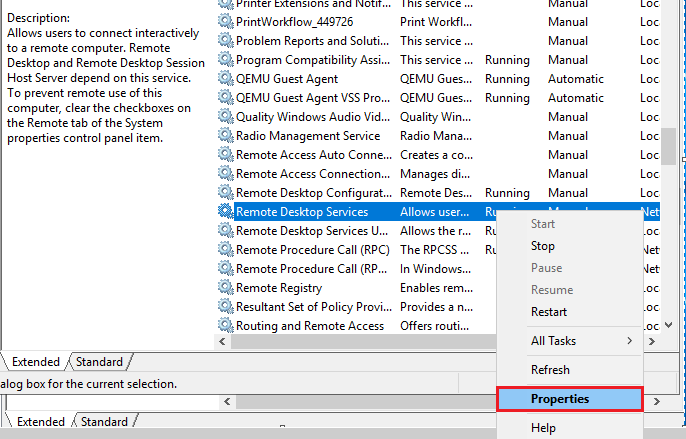Viewport: 686px width, 439px height.
Task: Click the Program Compatibility Assistant gear icon
Action: click(x=226, y=60)
